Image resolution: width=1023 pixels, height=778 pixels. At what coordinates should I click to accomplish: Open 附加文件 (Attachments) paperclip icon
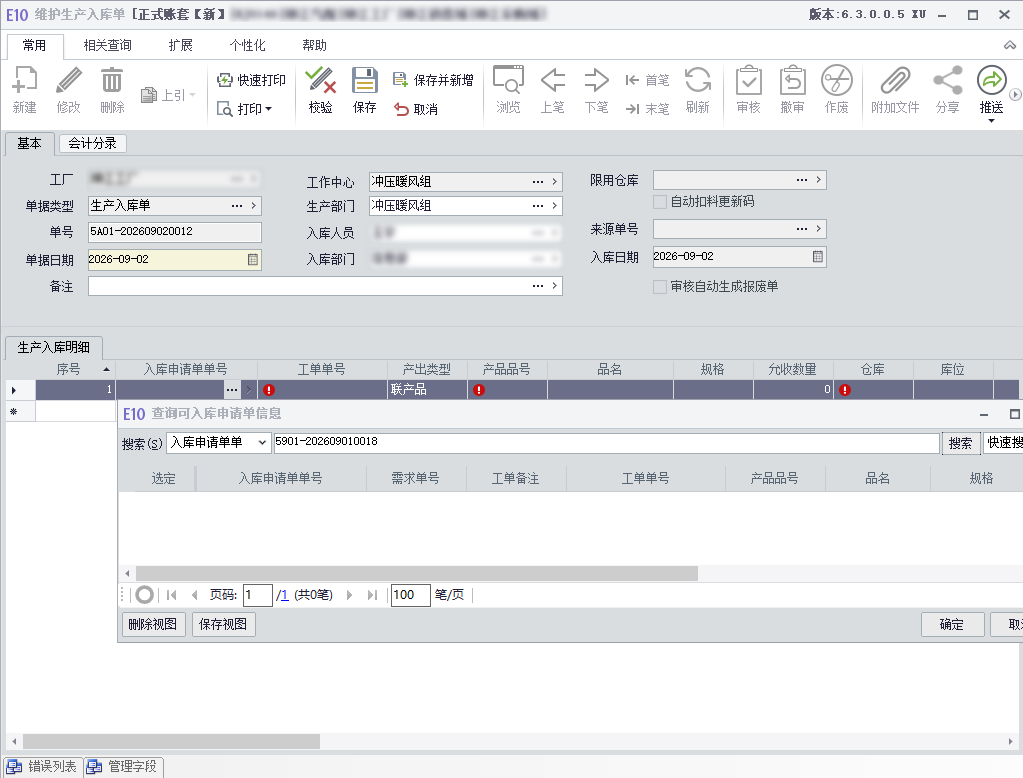pyautogui.click(x=895, y=81)
